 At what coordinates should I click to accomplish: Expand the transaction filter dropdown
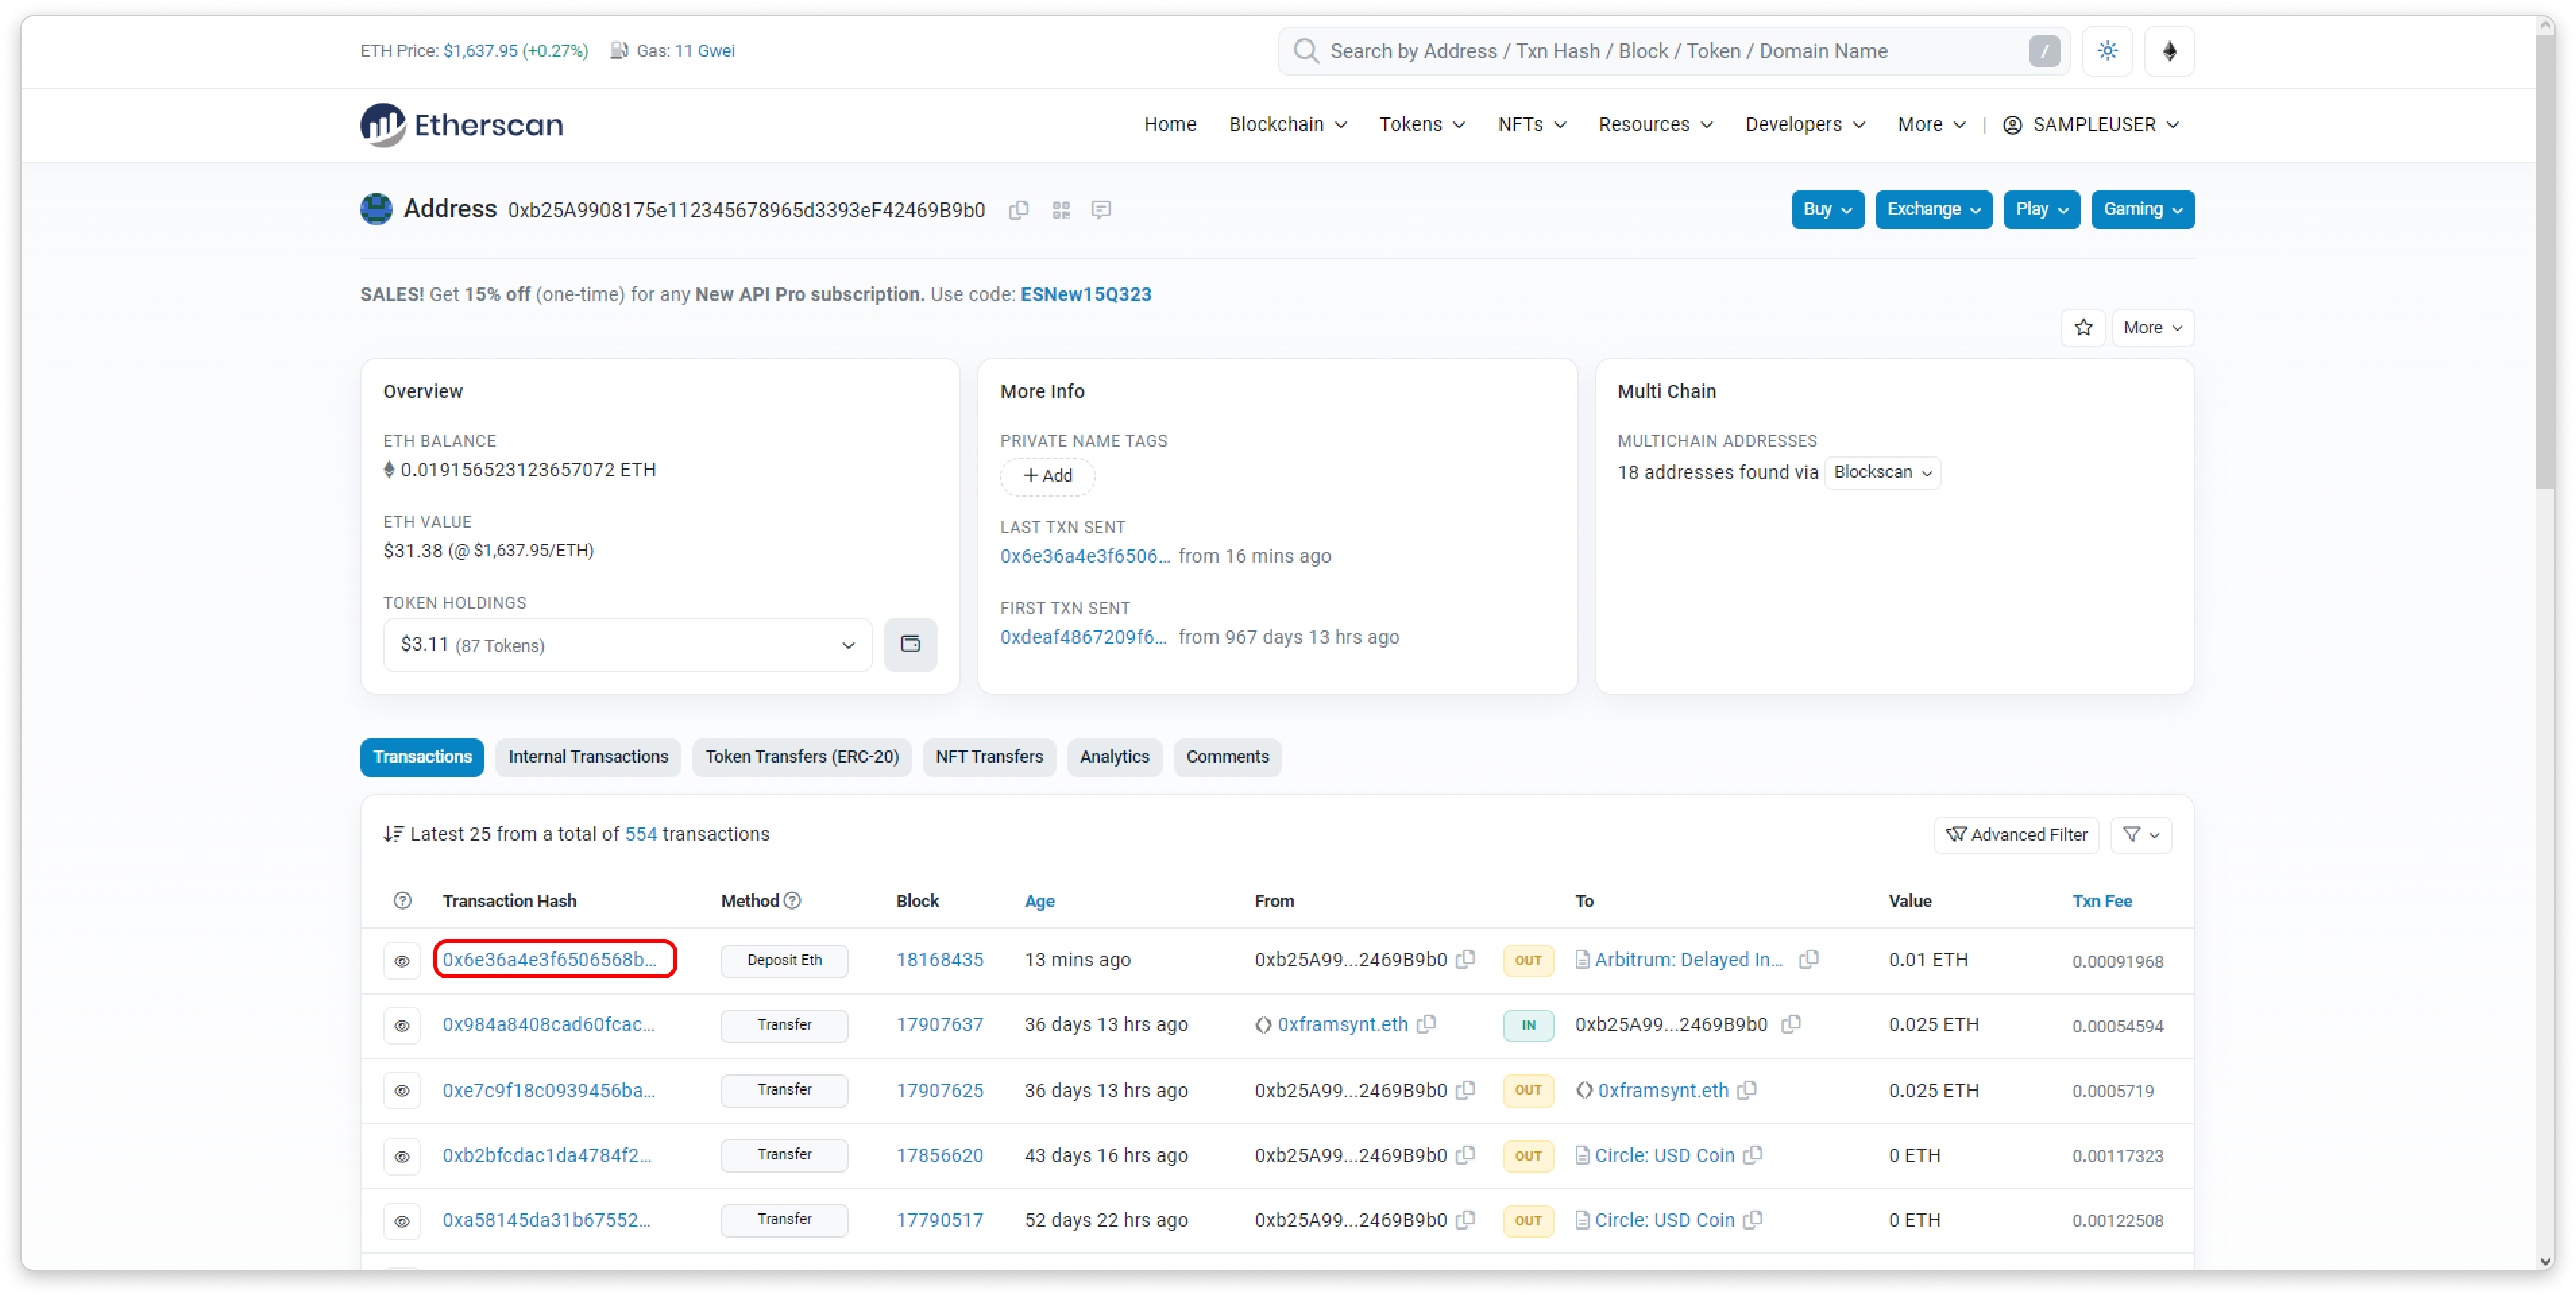[x=2140, y=834]
